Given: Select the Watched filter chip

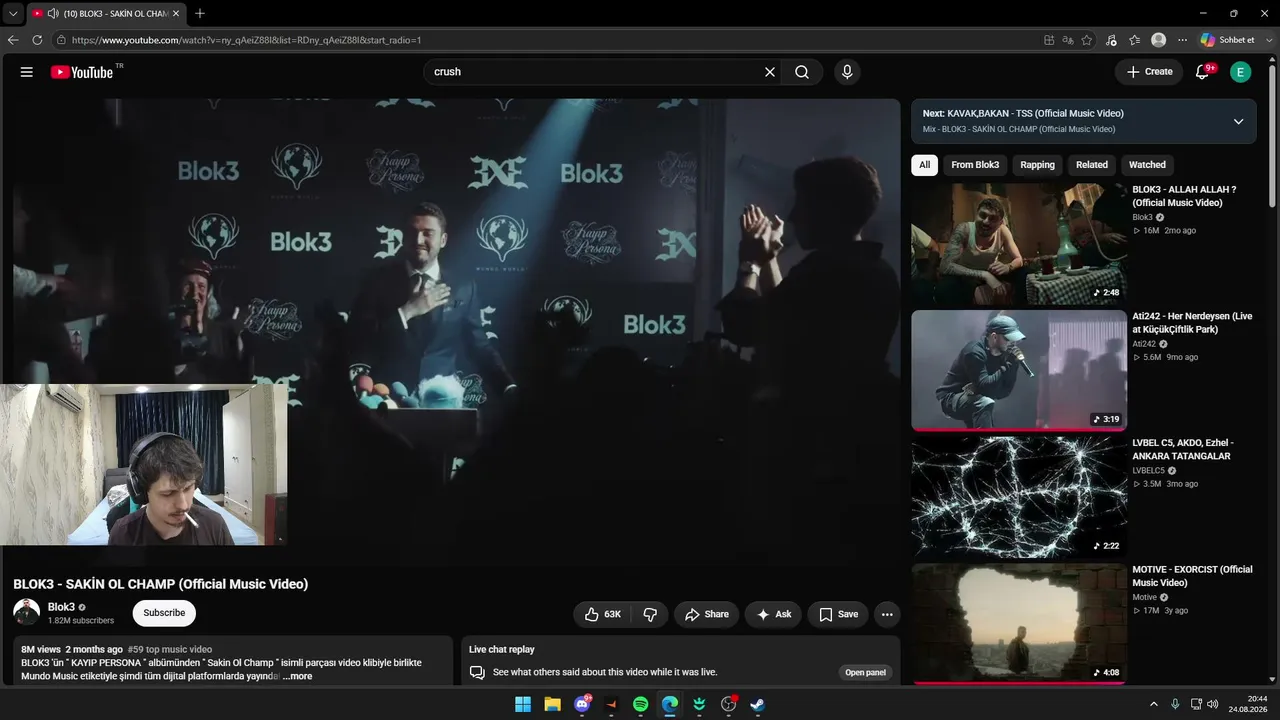Looking at the screenshot, I should [1147, 165].
